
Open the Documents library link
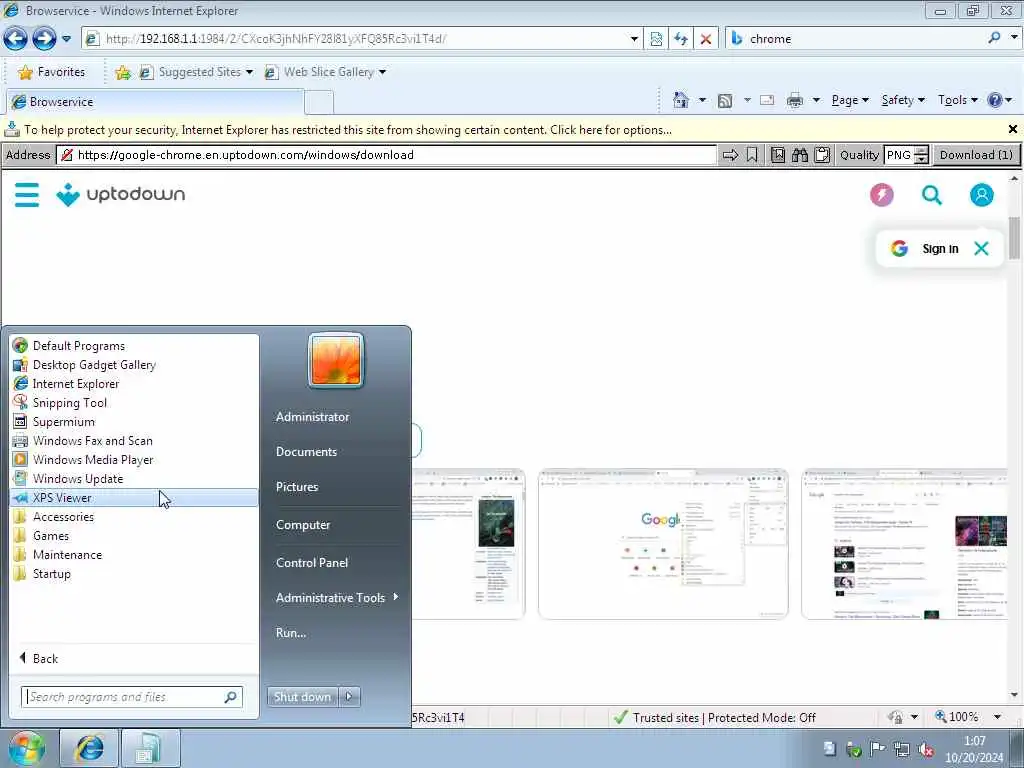pos(306,451)
